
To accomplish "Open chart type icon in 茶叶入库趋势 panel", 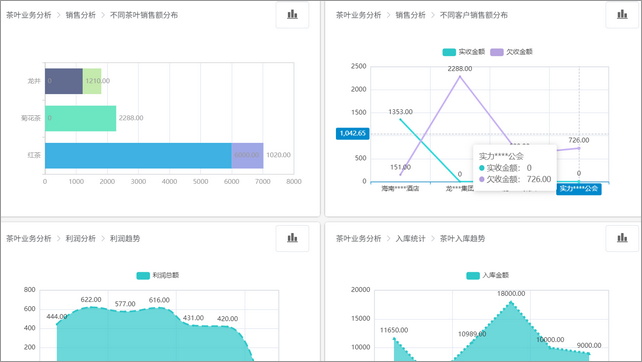I will point(622,238).
